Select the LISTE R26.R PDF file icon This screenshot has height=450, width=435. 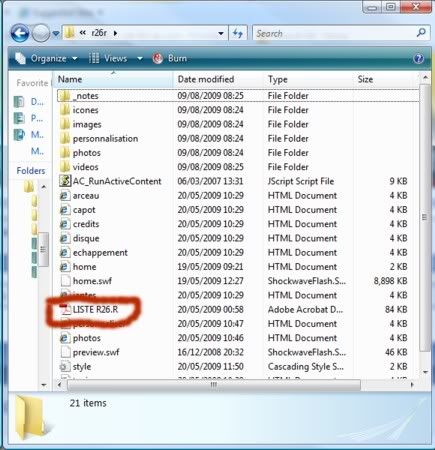(65, 310)
